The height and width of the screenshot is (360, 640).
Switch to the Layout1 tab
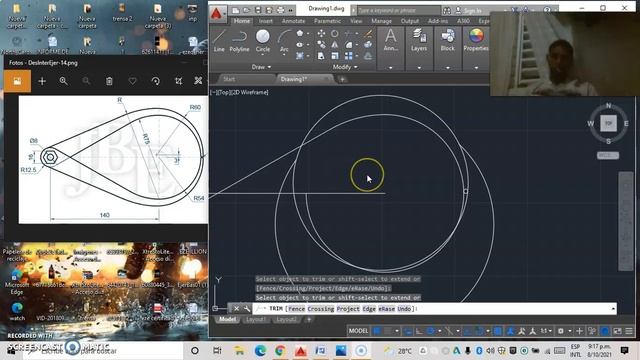coord(256,319)
